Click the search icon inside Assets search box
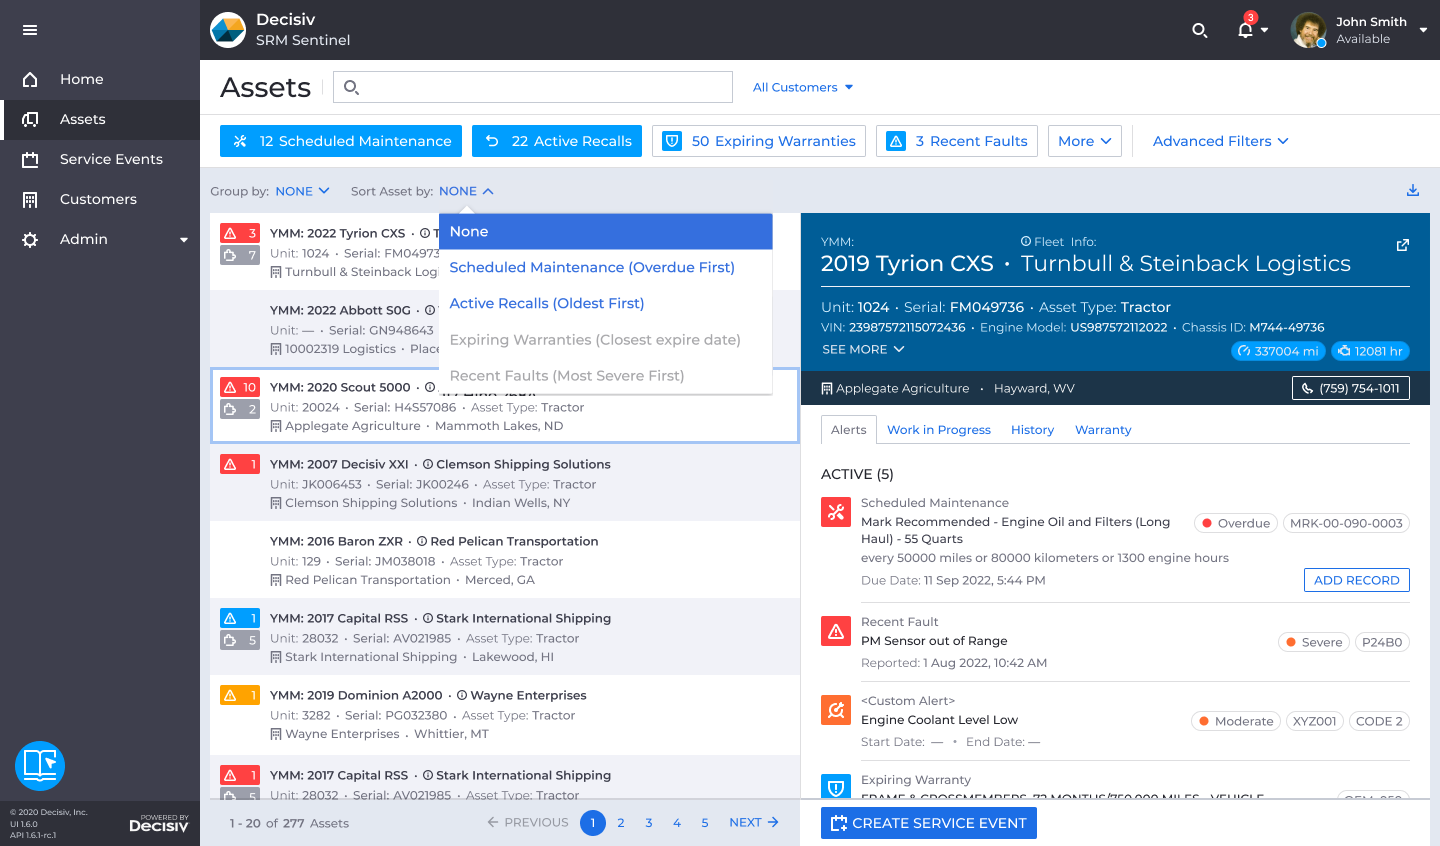 coord(352,87)
